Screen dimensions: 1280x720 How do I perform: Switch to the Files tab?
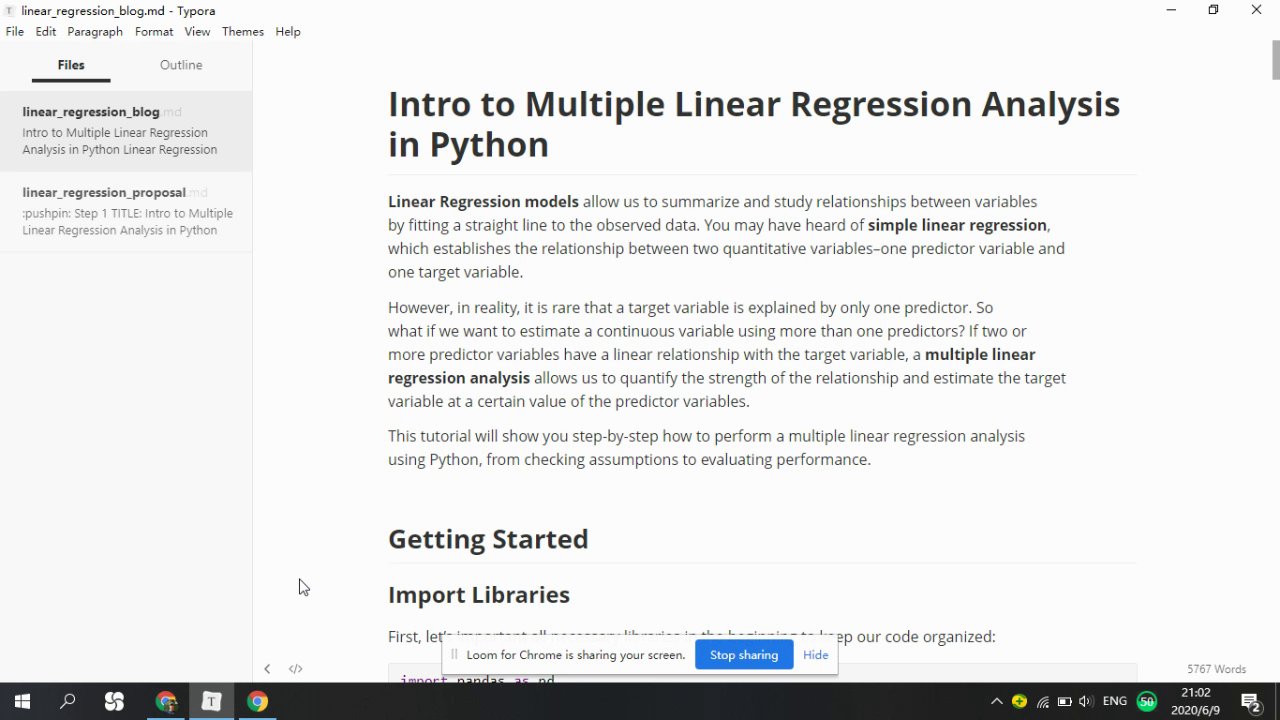(x=71, y=65)
